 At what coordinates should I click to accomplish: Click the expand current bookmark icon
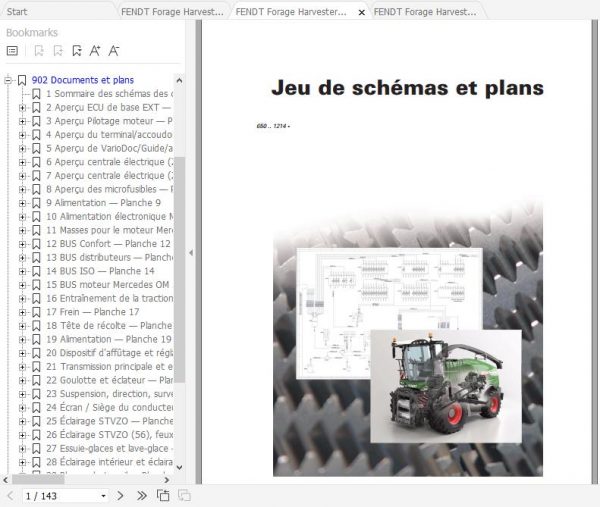point(77,51)
